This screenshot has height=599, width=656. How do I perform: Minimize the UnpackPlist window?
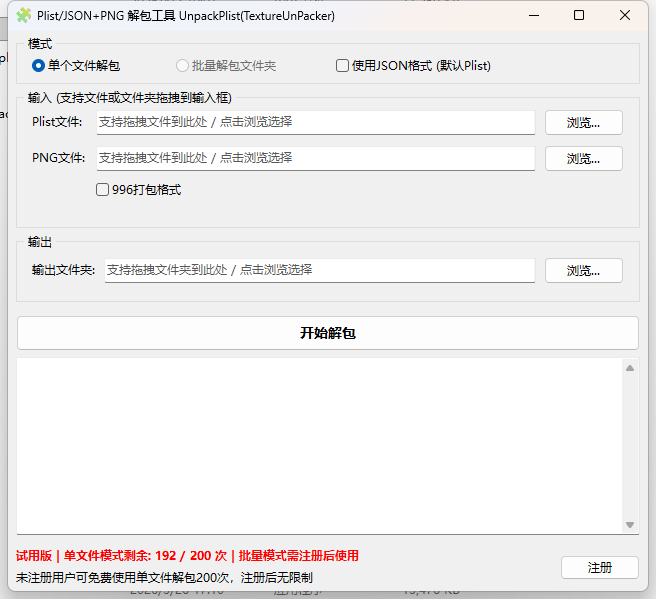coord(534,15)
